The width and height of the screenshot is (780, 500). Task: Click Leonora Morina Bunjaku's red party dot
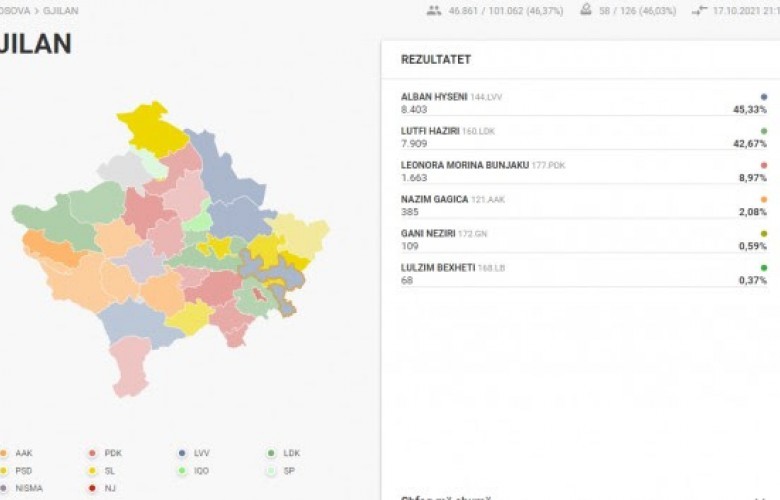764,165
